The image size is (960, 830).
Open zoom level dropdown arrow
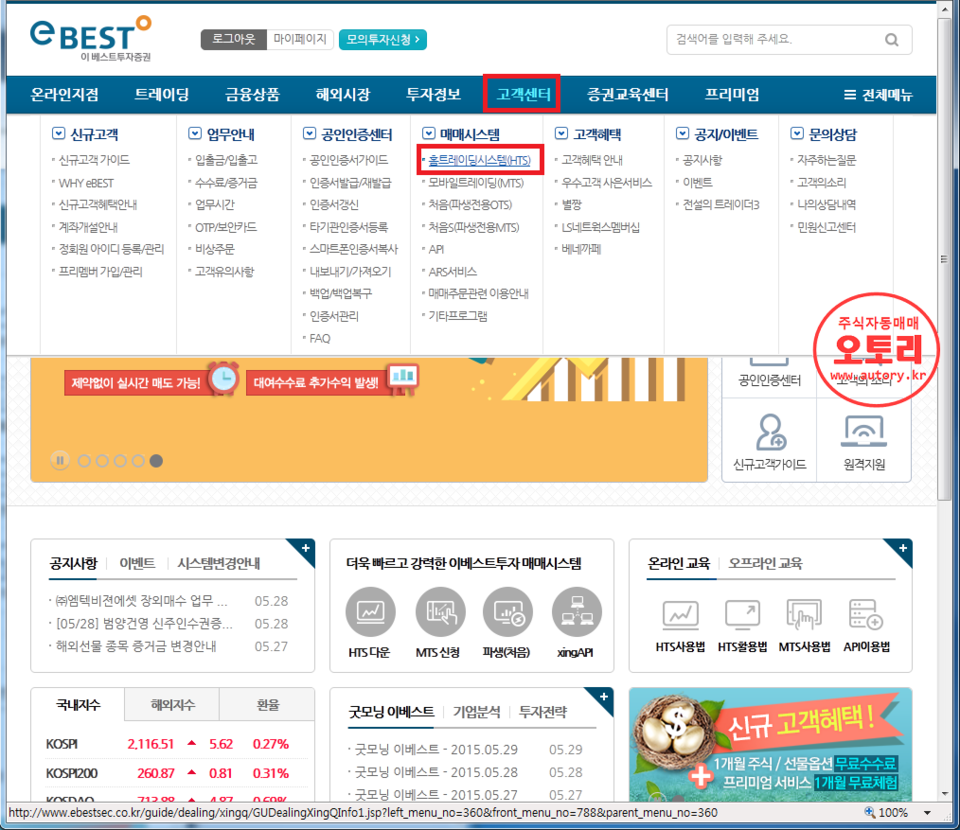click(x=927, y=813)
